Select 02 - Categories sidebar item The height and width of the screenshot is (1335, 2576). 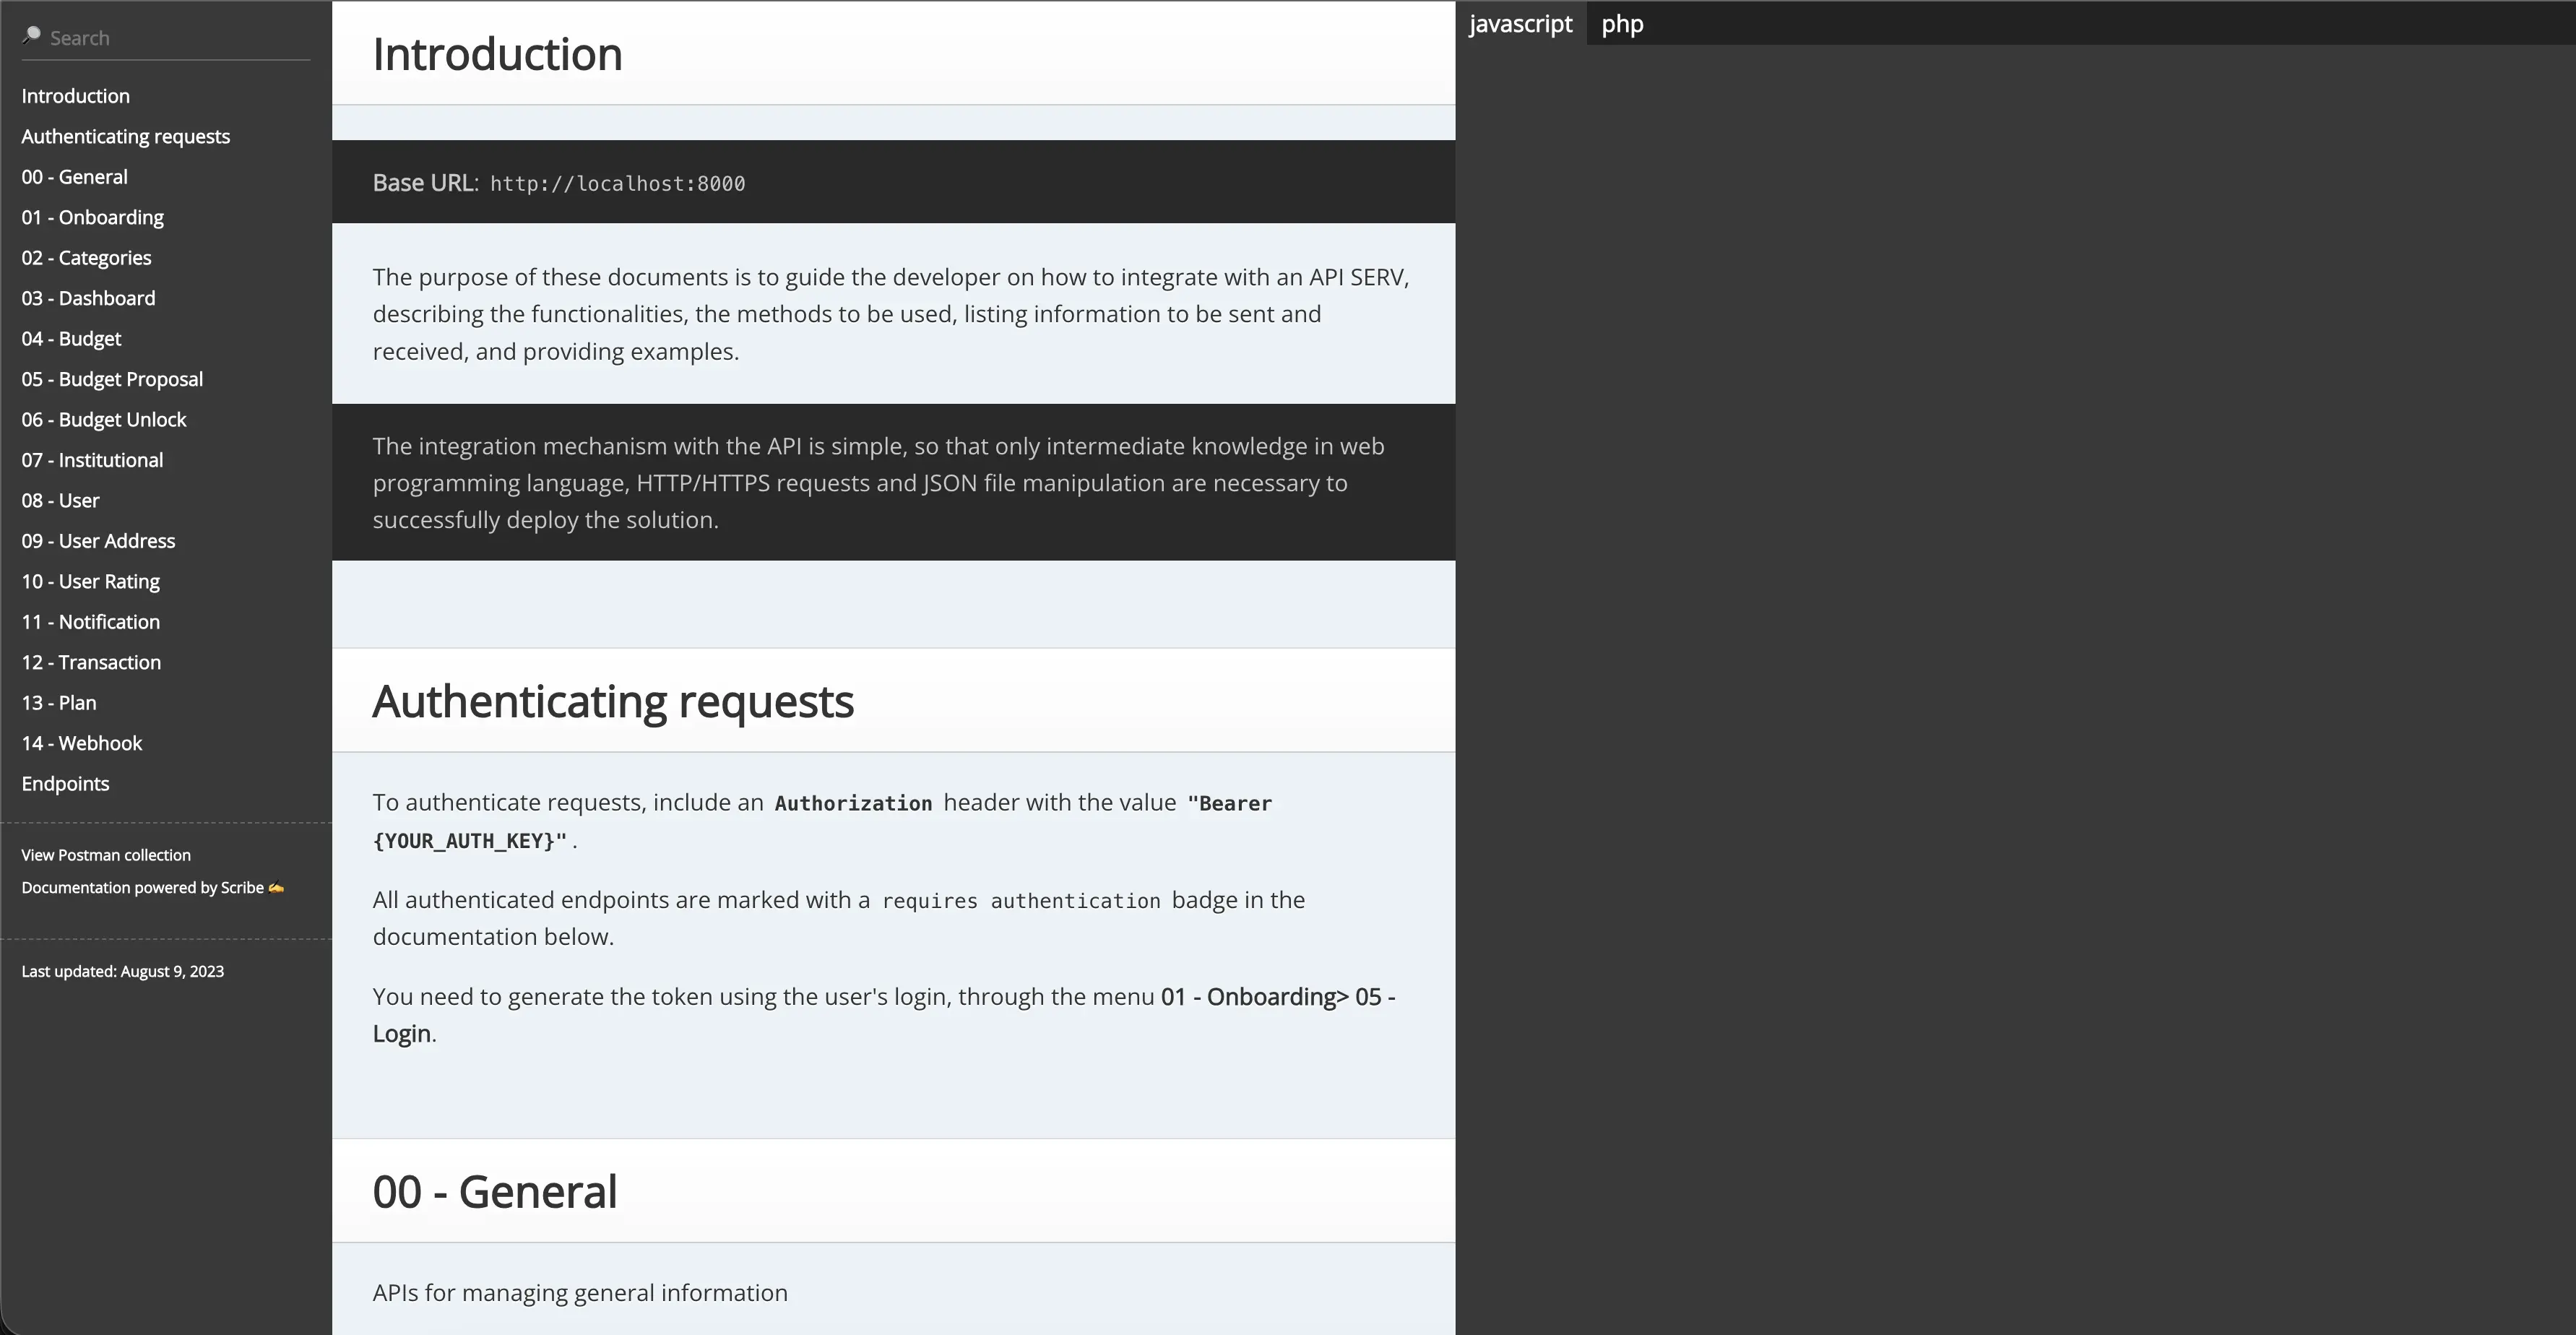[x=87, y=258]
